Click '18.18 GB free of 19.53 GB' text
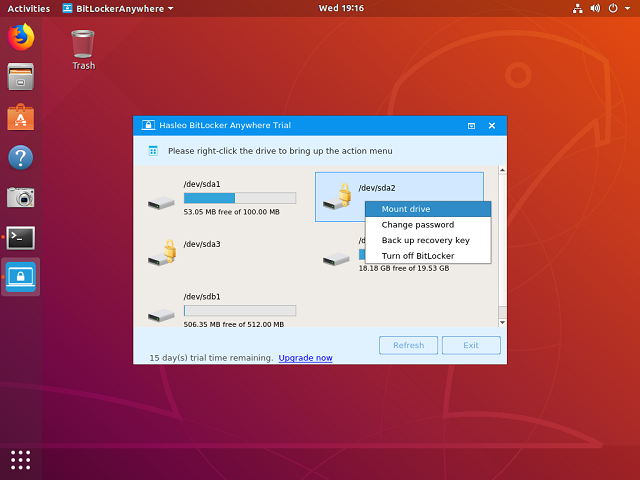 404,269
